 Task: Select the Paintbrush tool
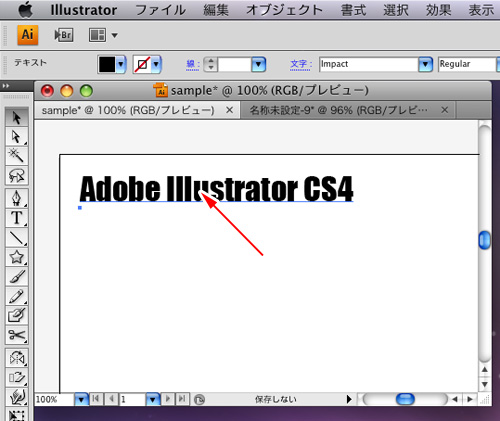click(x=16, y=277)
